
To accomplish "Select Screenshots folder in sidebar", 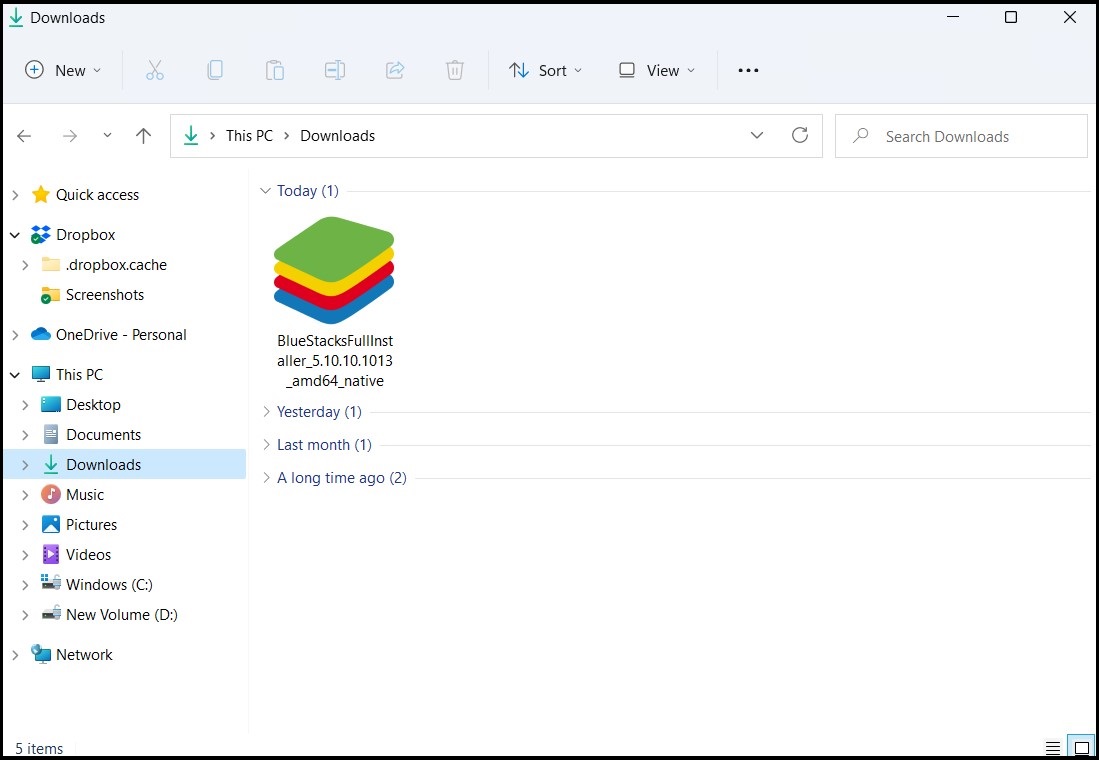I will (x=104, y=294).
